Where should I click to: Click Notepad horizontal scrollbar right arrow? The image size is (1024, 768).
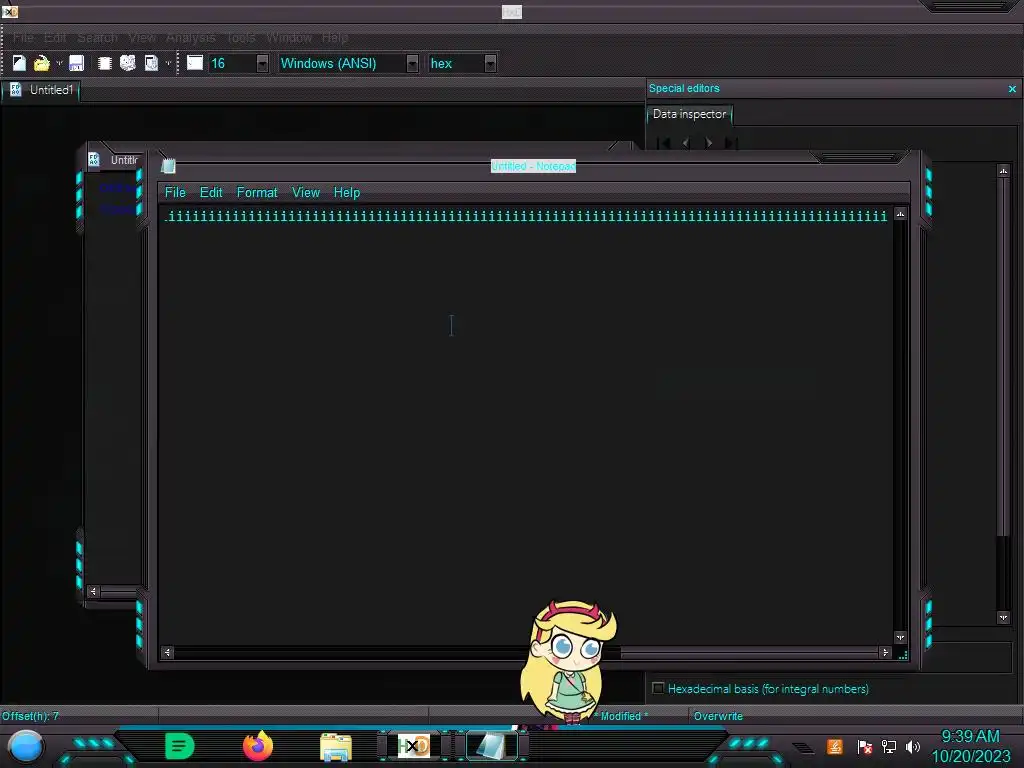[x=885, y=652]
